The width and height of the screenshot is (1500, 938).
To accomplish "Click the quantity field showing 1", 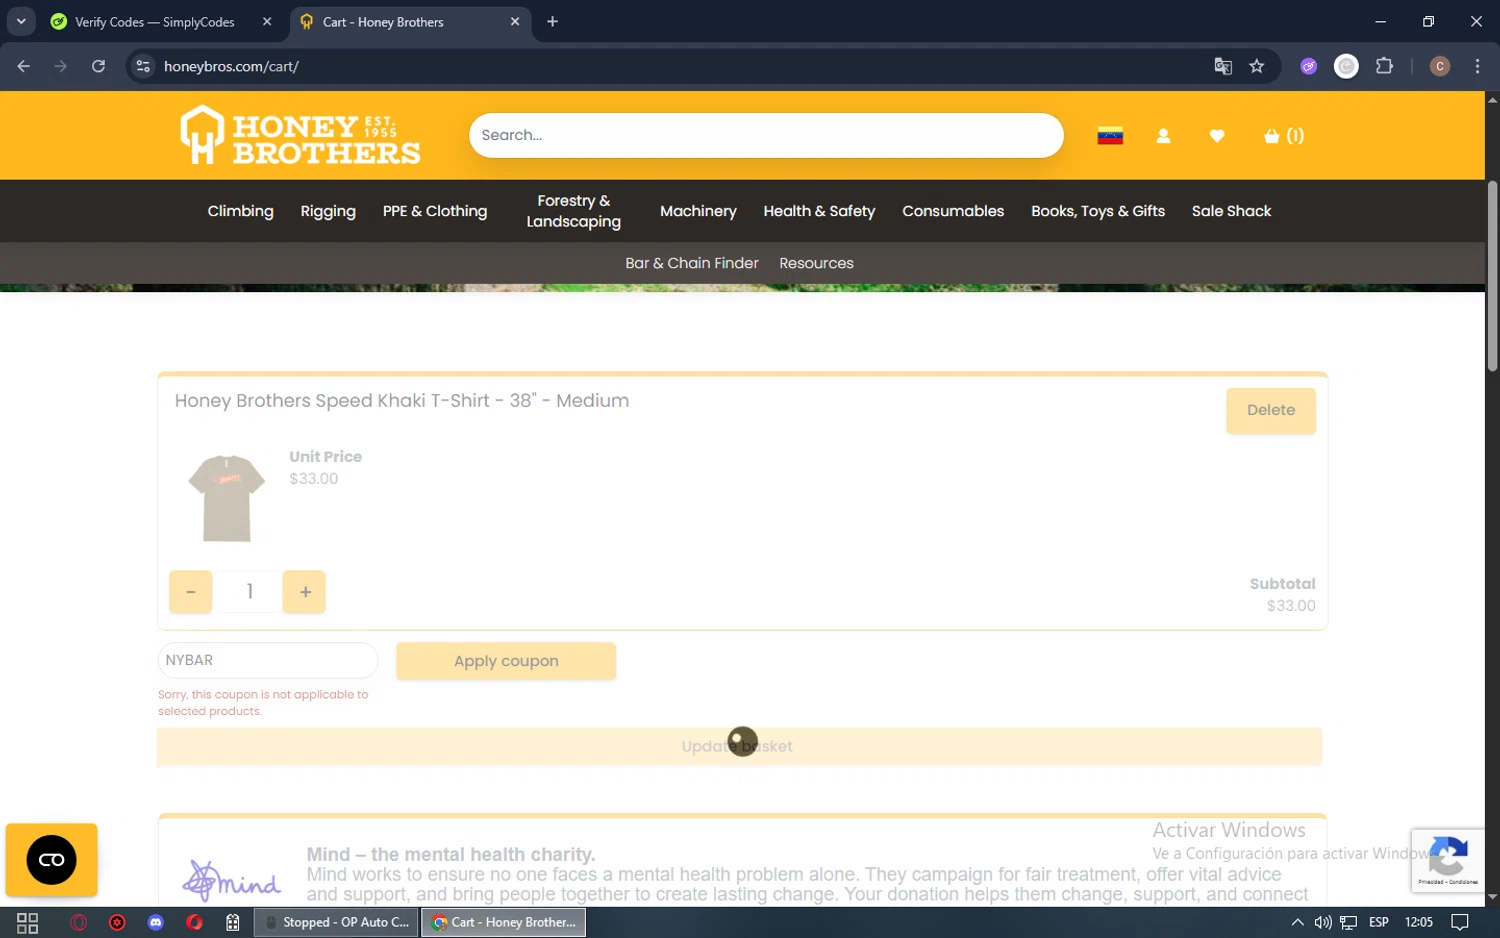I will (249, 592).
